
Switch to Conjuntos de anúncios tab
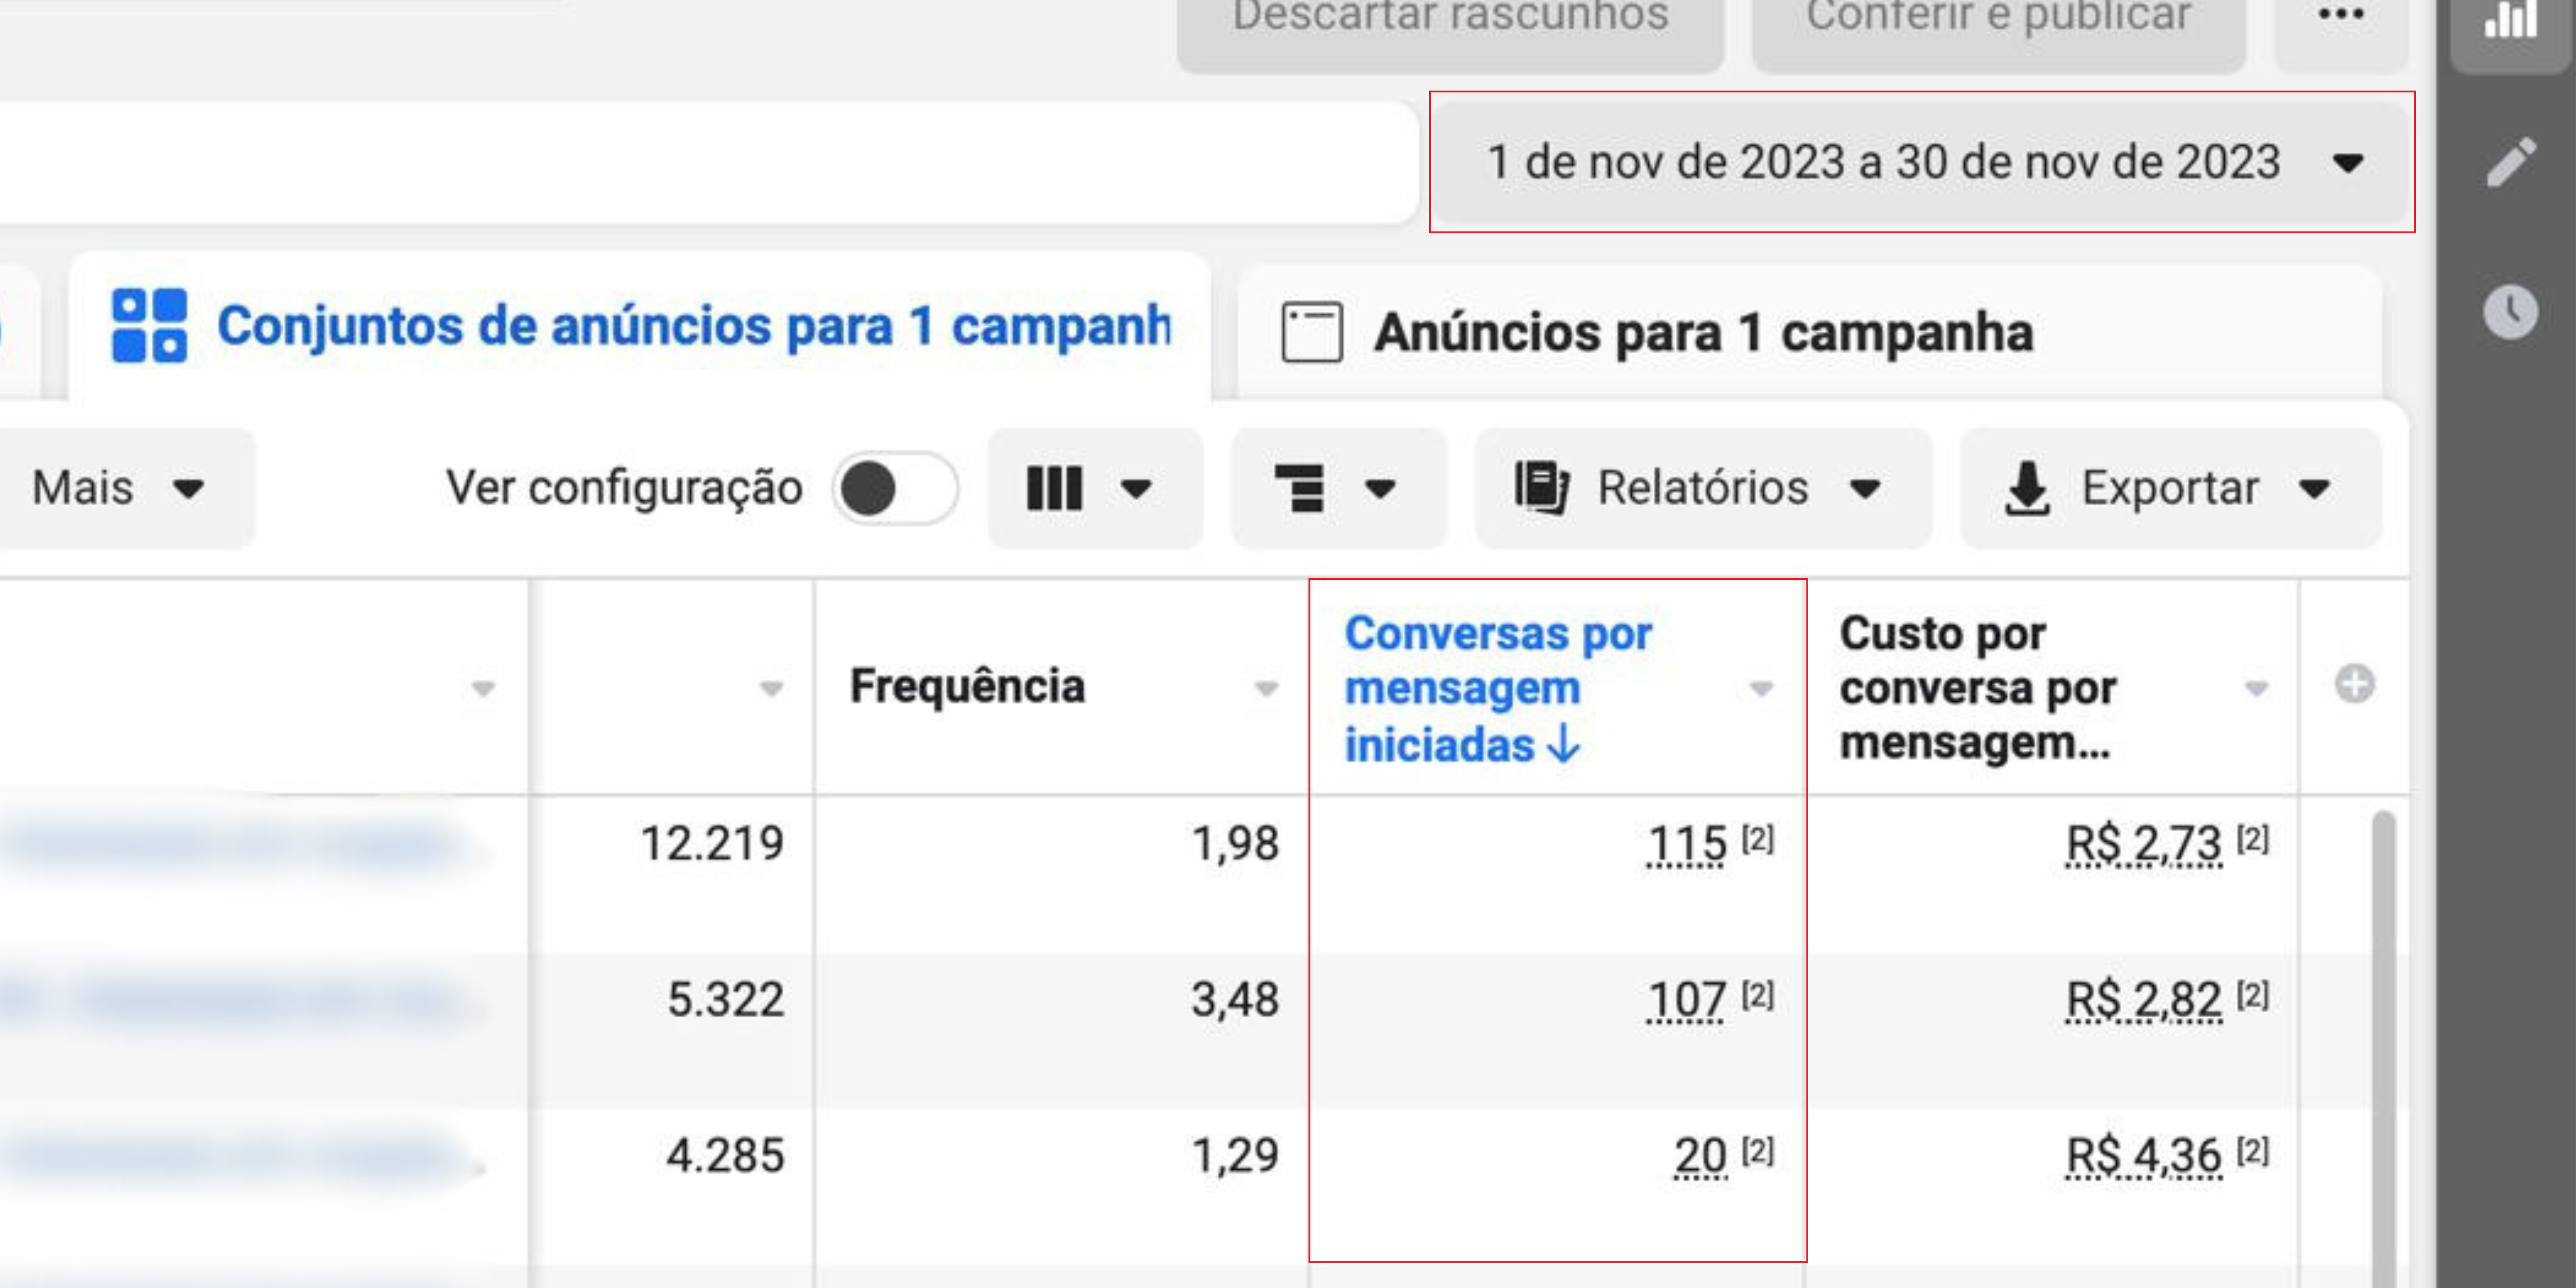[x=640, y=326]
